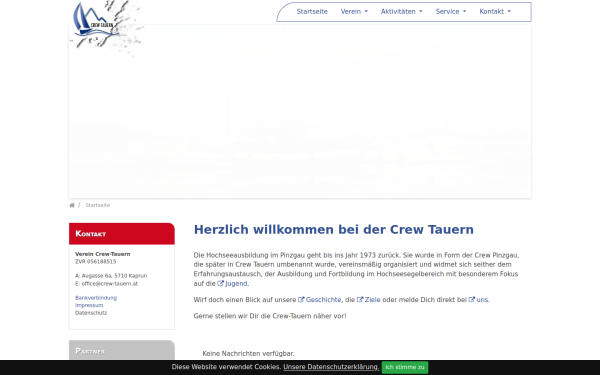Accept cookies with 'Ich stimme zu'
This screenshot has height=375, width=600.
pyautogui.click(x=405, y=367)
